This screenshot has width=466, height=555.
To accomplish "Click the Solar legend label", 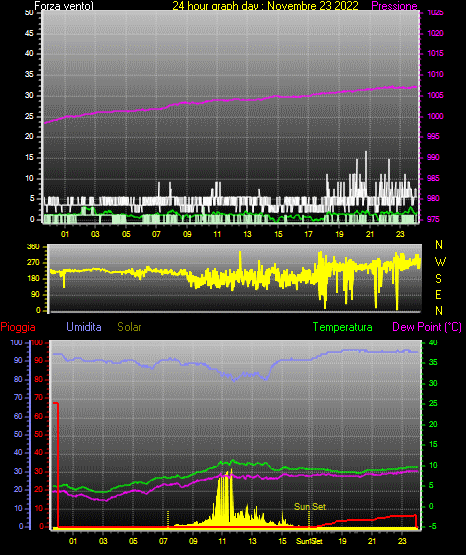I will (x=129, y=327).
